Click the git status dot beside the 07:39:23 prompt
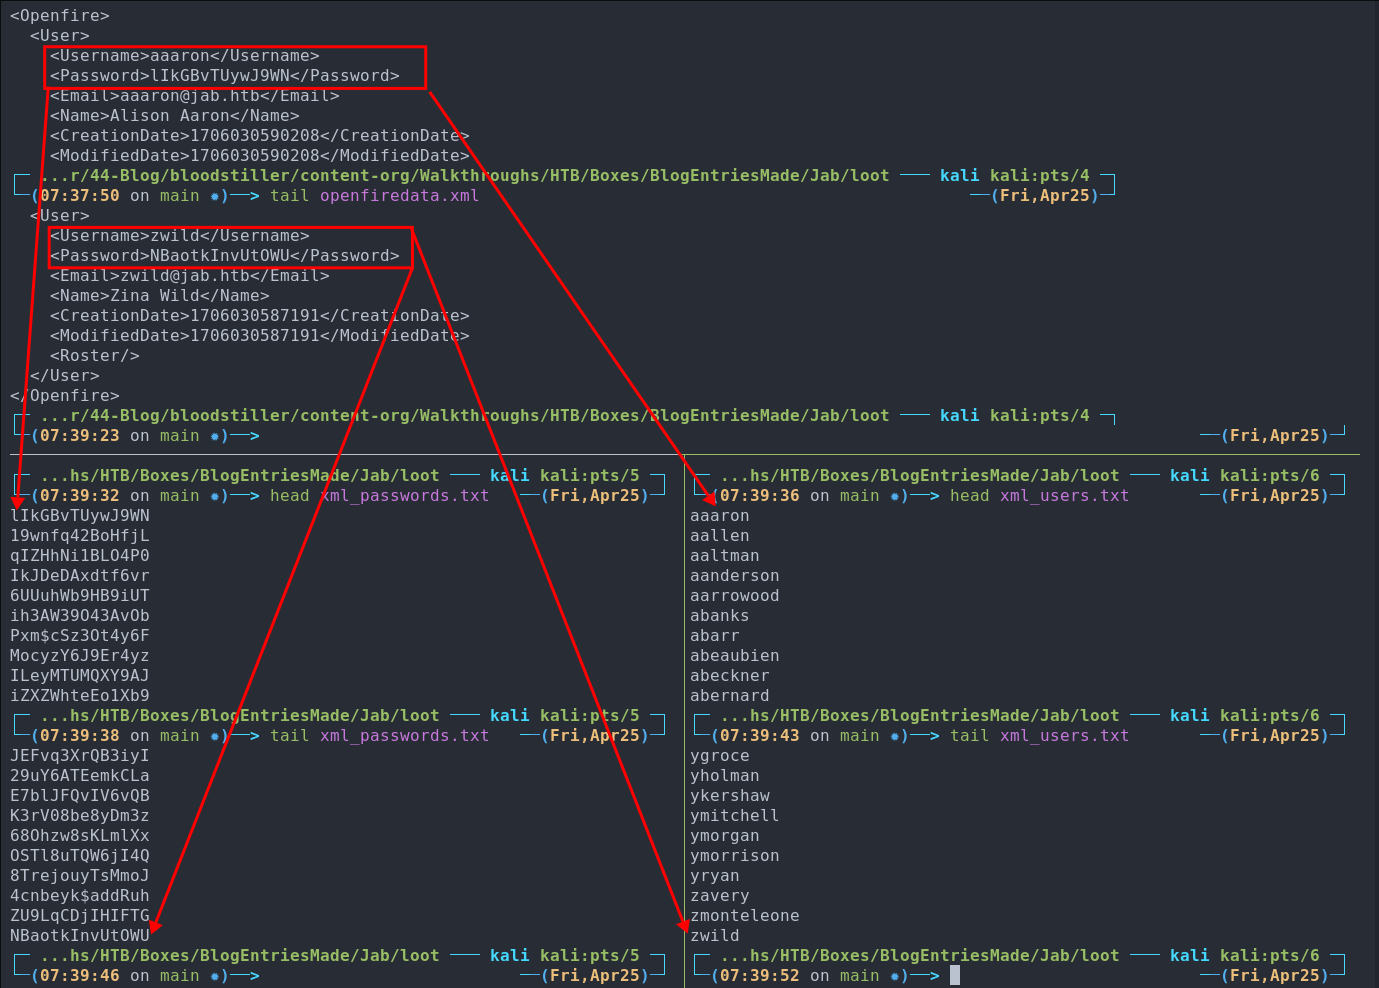 214,436
